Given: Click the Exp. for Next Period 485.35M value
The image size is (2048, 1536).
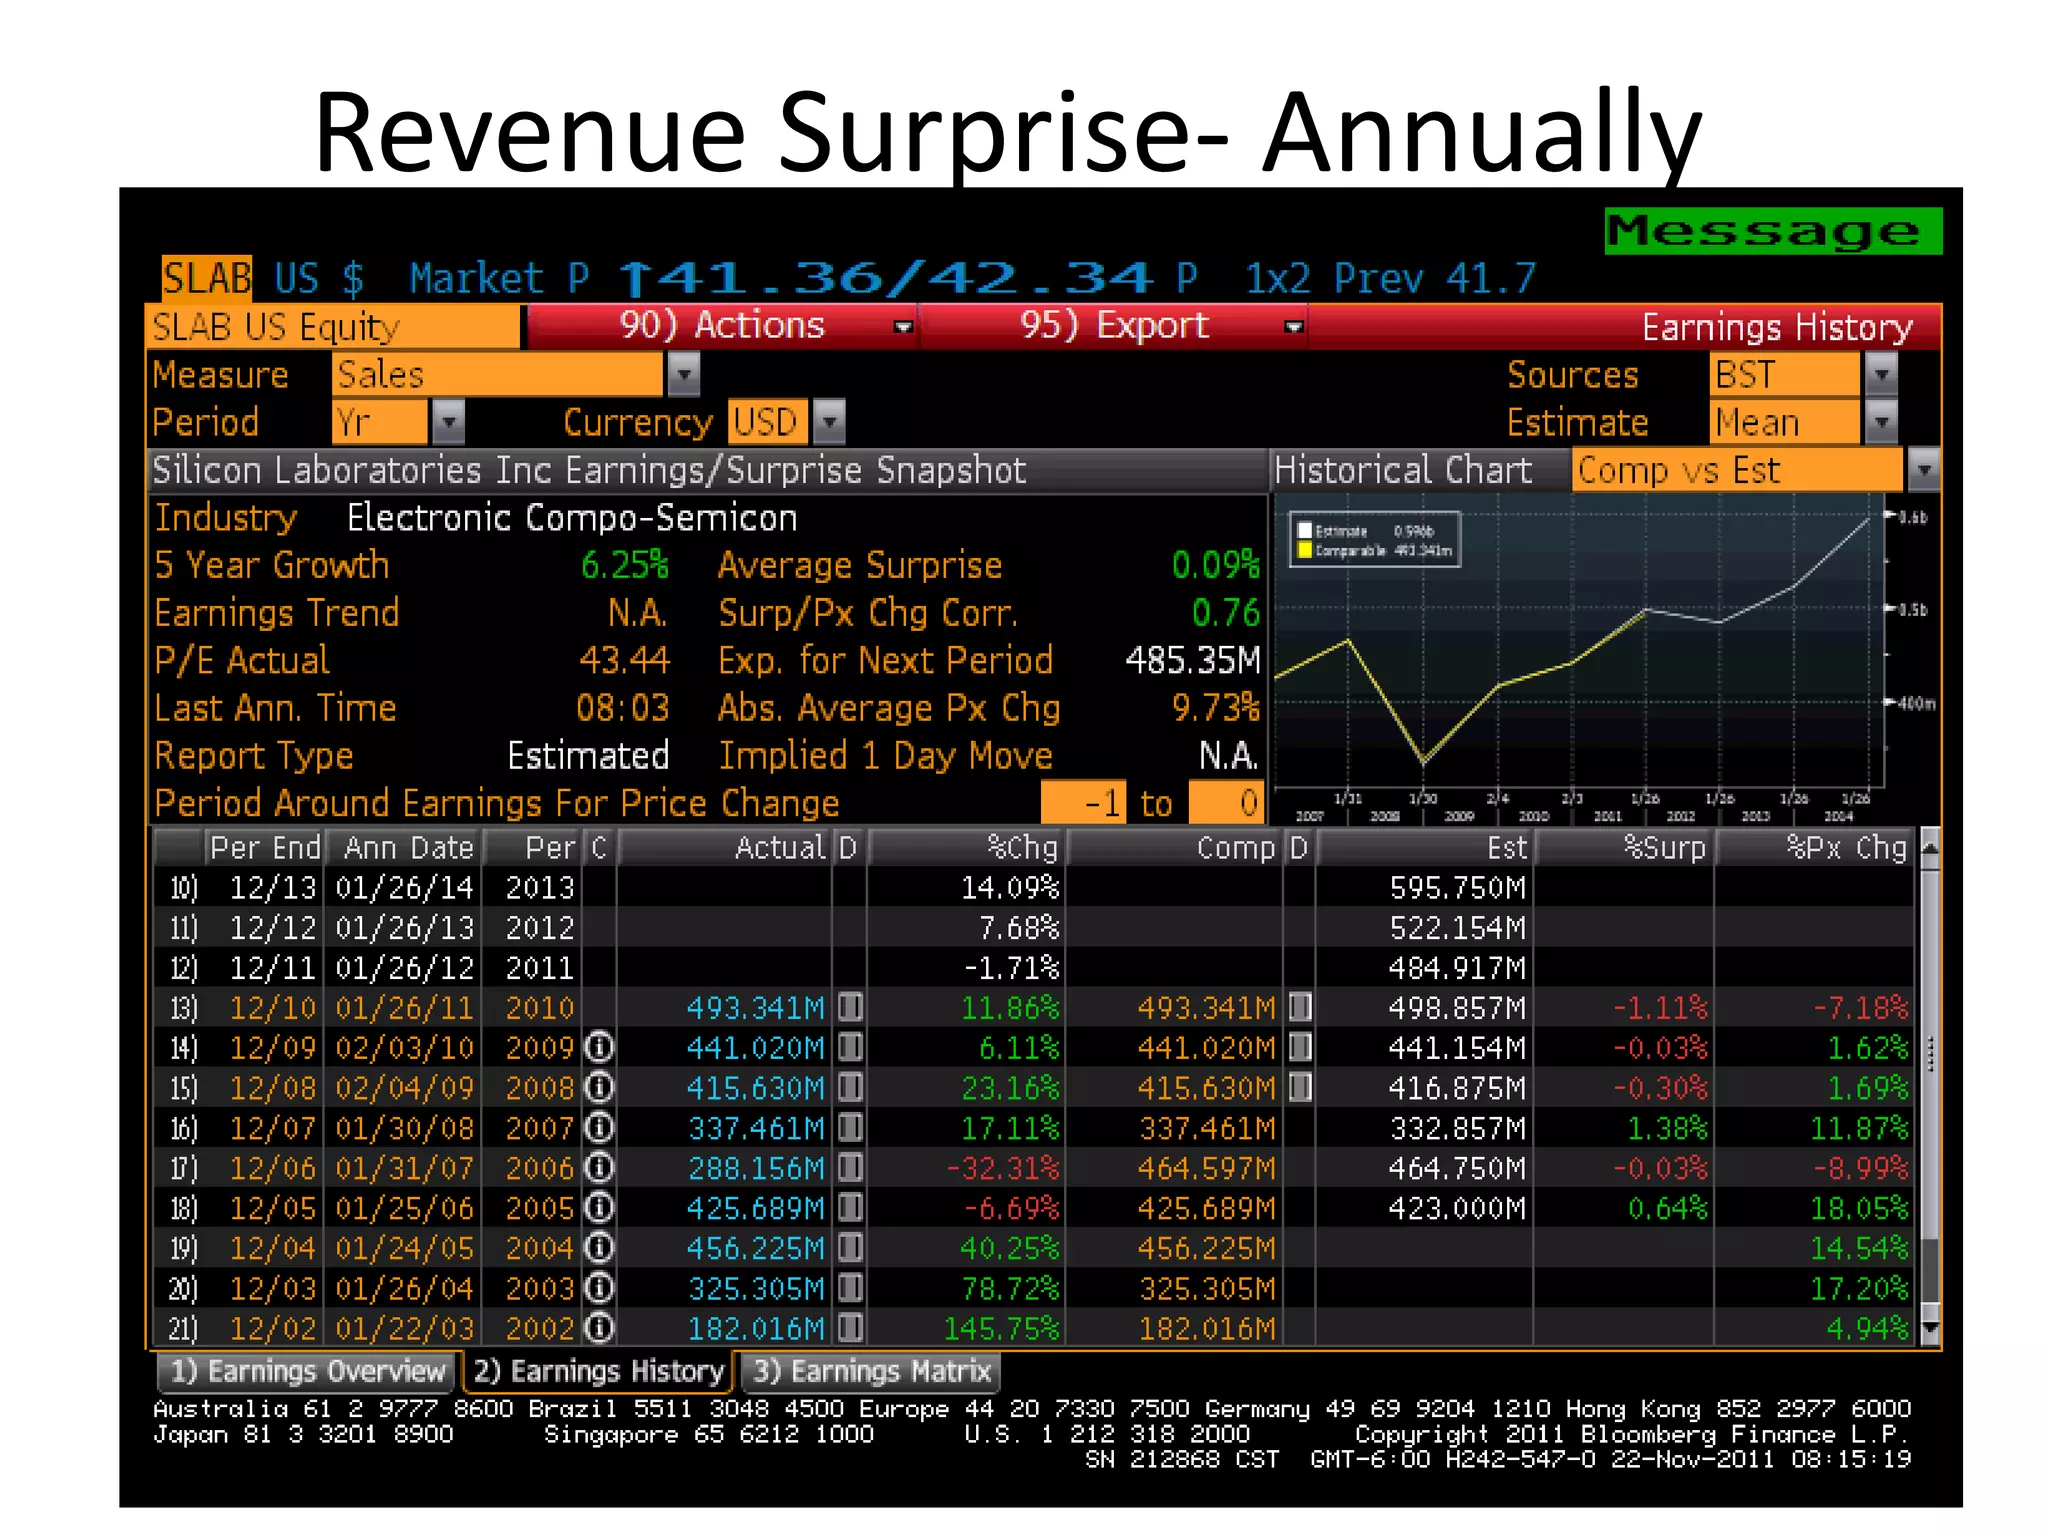Looking at the screenshot, I should pyautogui.click(x=1192, y=660).
